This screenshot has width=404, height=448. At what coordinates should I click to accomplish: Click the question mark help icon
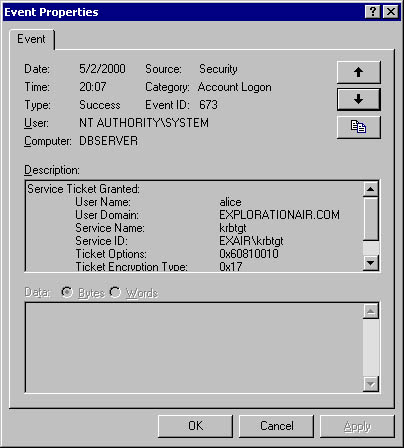pyautogui.click(x=373, y=12)
